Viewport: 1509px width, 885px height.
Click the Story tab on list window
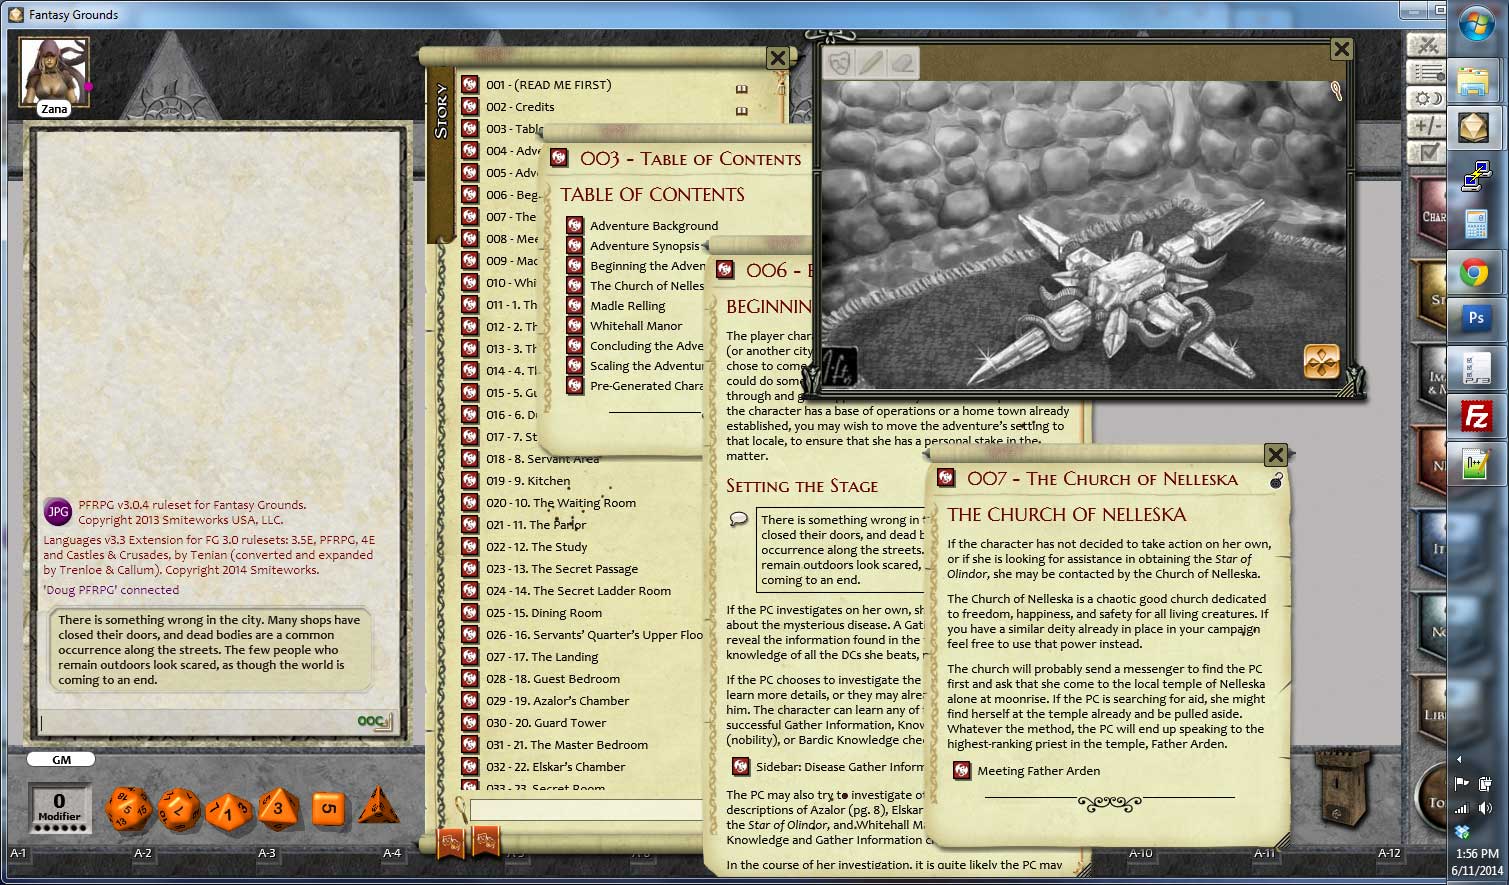pos(441,112)
